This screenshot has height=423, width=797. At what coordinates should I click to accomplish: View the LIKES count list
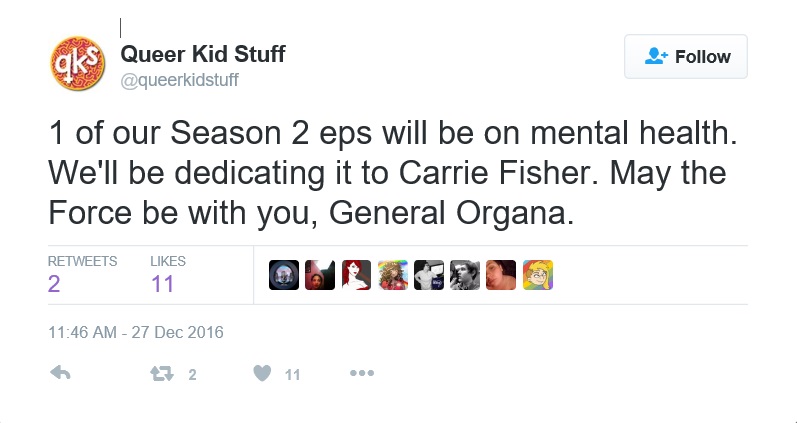pos(168,275)
